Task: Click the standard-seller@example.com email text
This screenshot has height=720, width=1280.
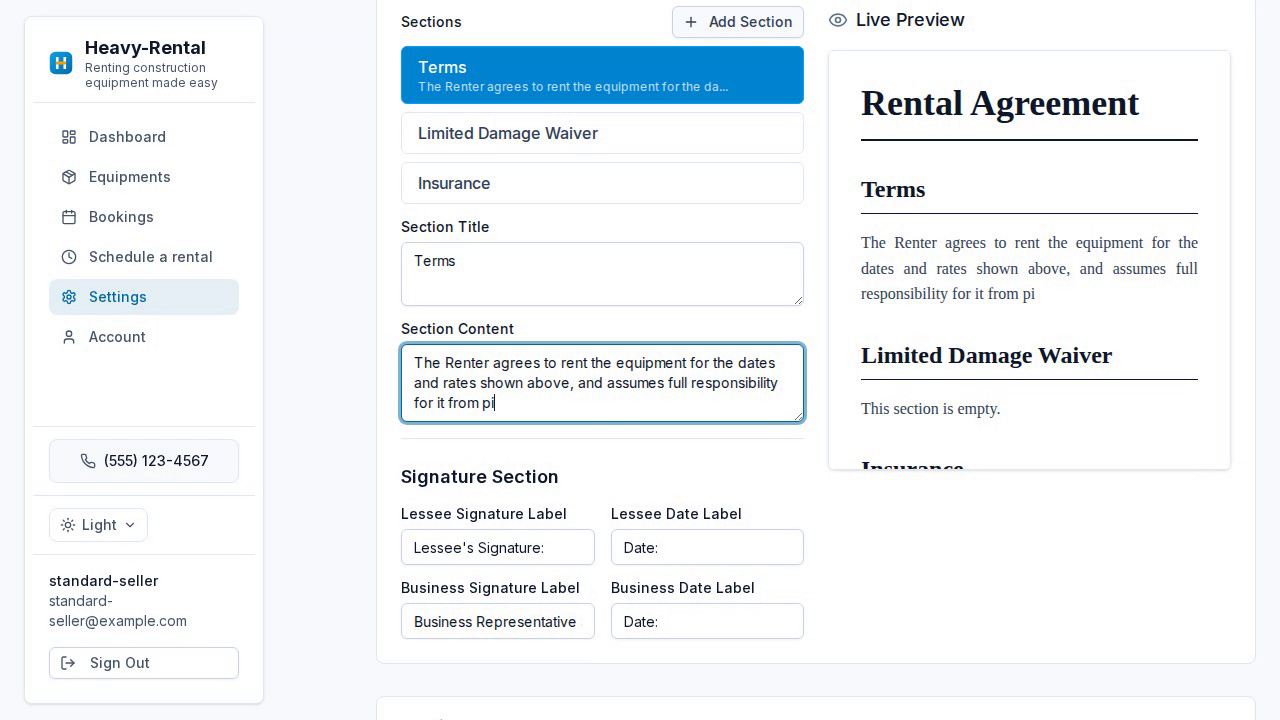Action: click(x=118, y=611)
